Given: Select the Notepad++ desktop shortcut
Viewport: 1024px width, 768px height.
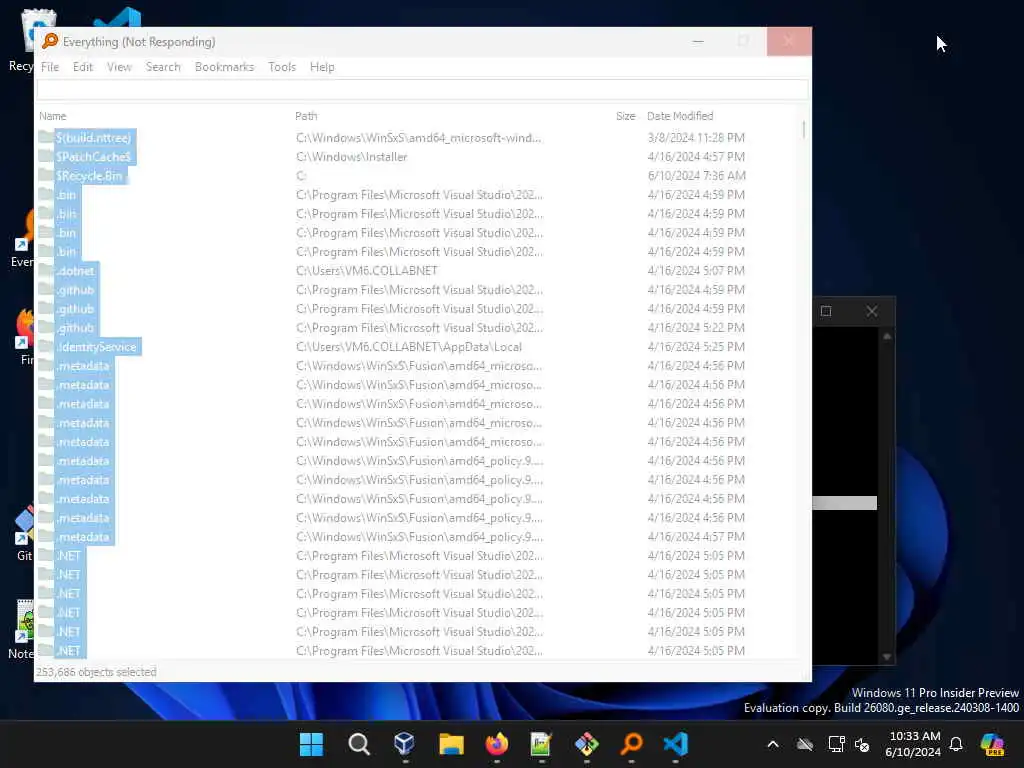Looking at the screenshot, I should [x=21, y=630].
